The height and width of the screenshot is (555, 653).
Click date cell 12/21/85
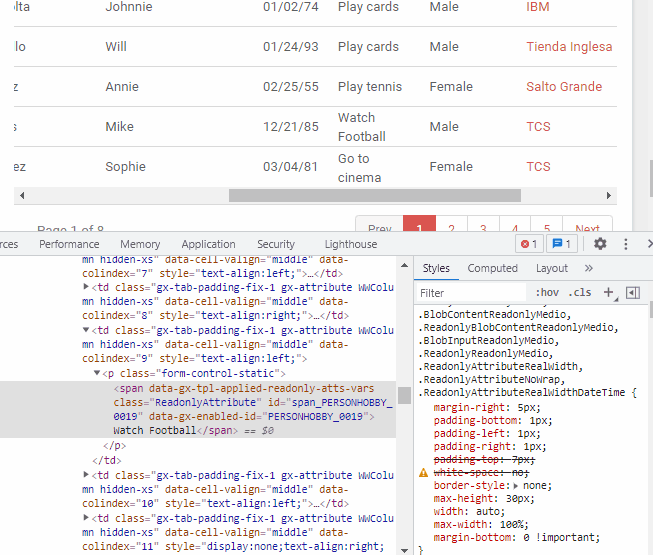[x=291, y=127]
